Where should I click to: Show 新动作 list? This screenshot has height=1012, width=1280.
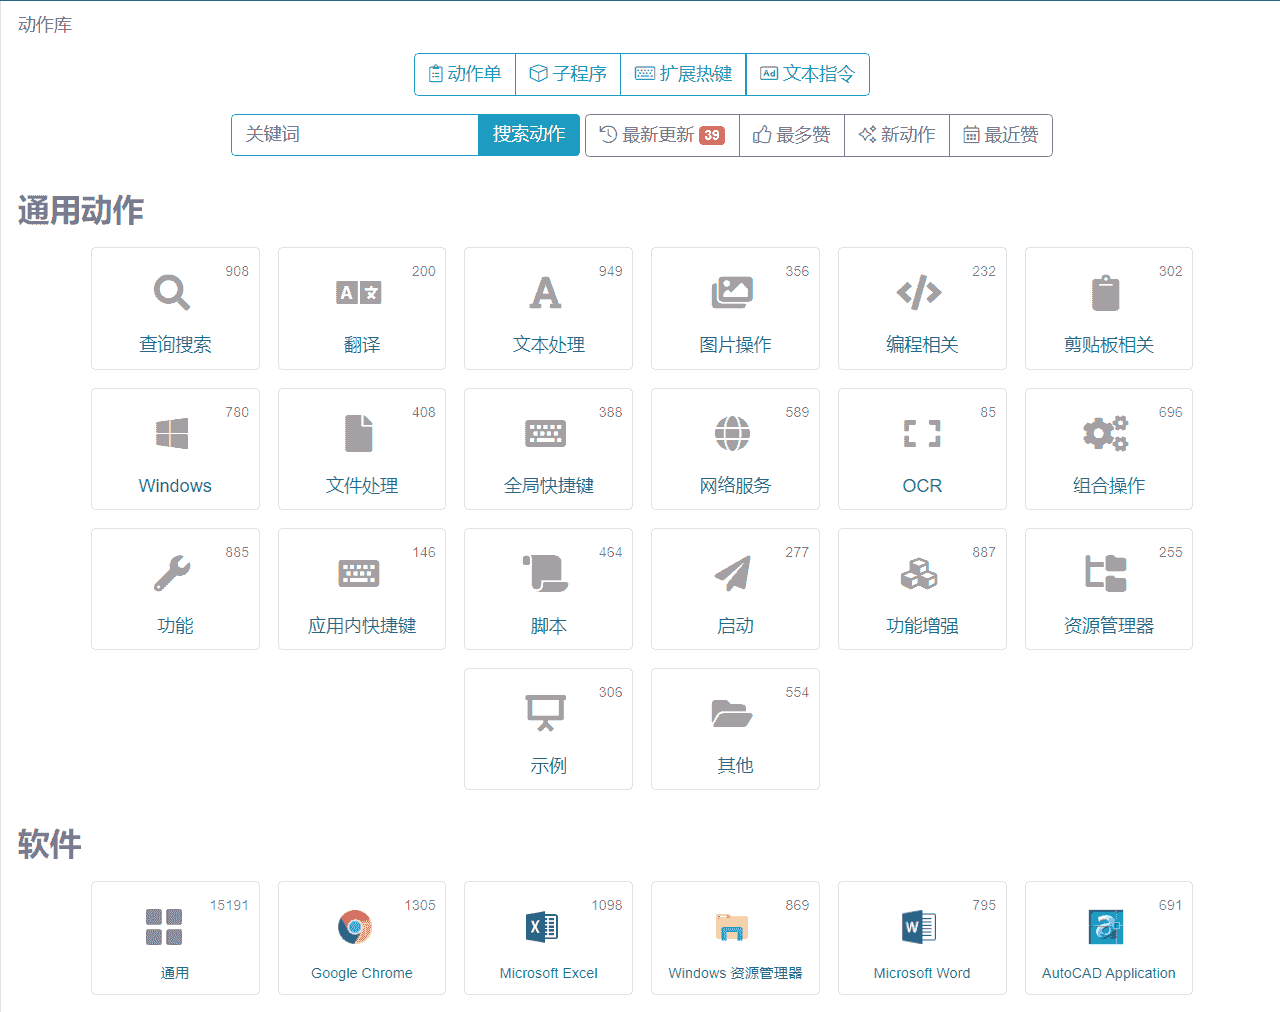pyautogui.click(x=897, y=135)
